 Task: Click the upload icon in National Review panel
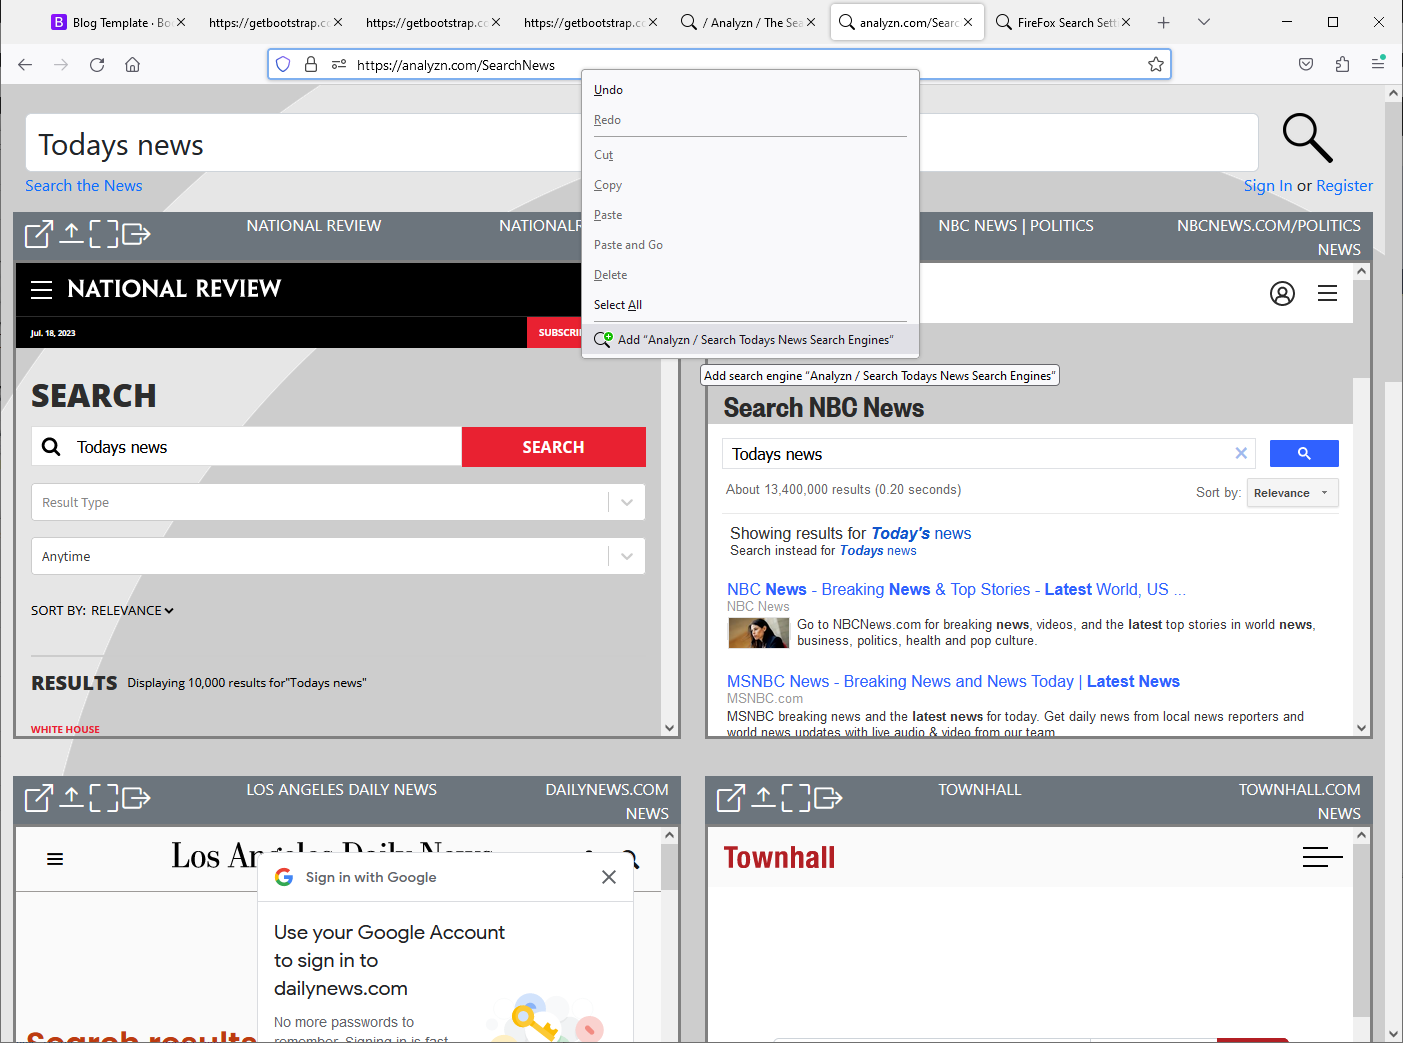tap(71, 234)
